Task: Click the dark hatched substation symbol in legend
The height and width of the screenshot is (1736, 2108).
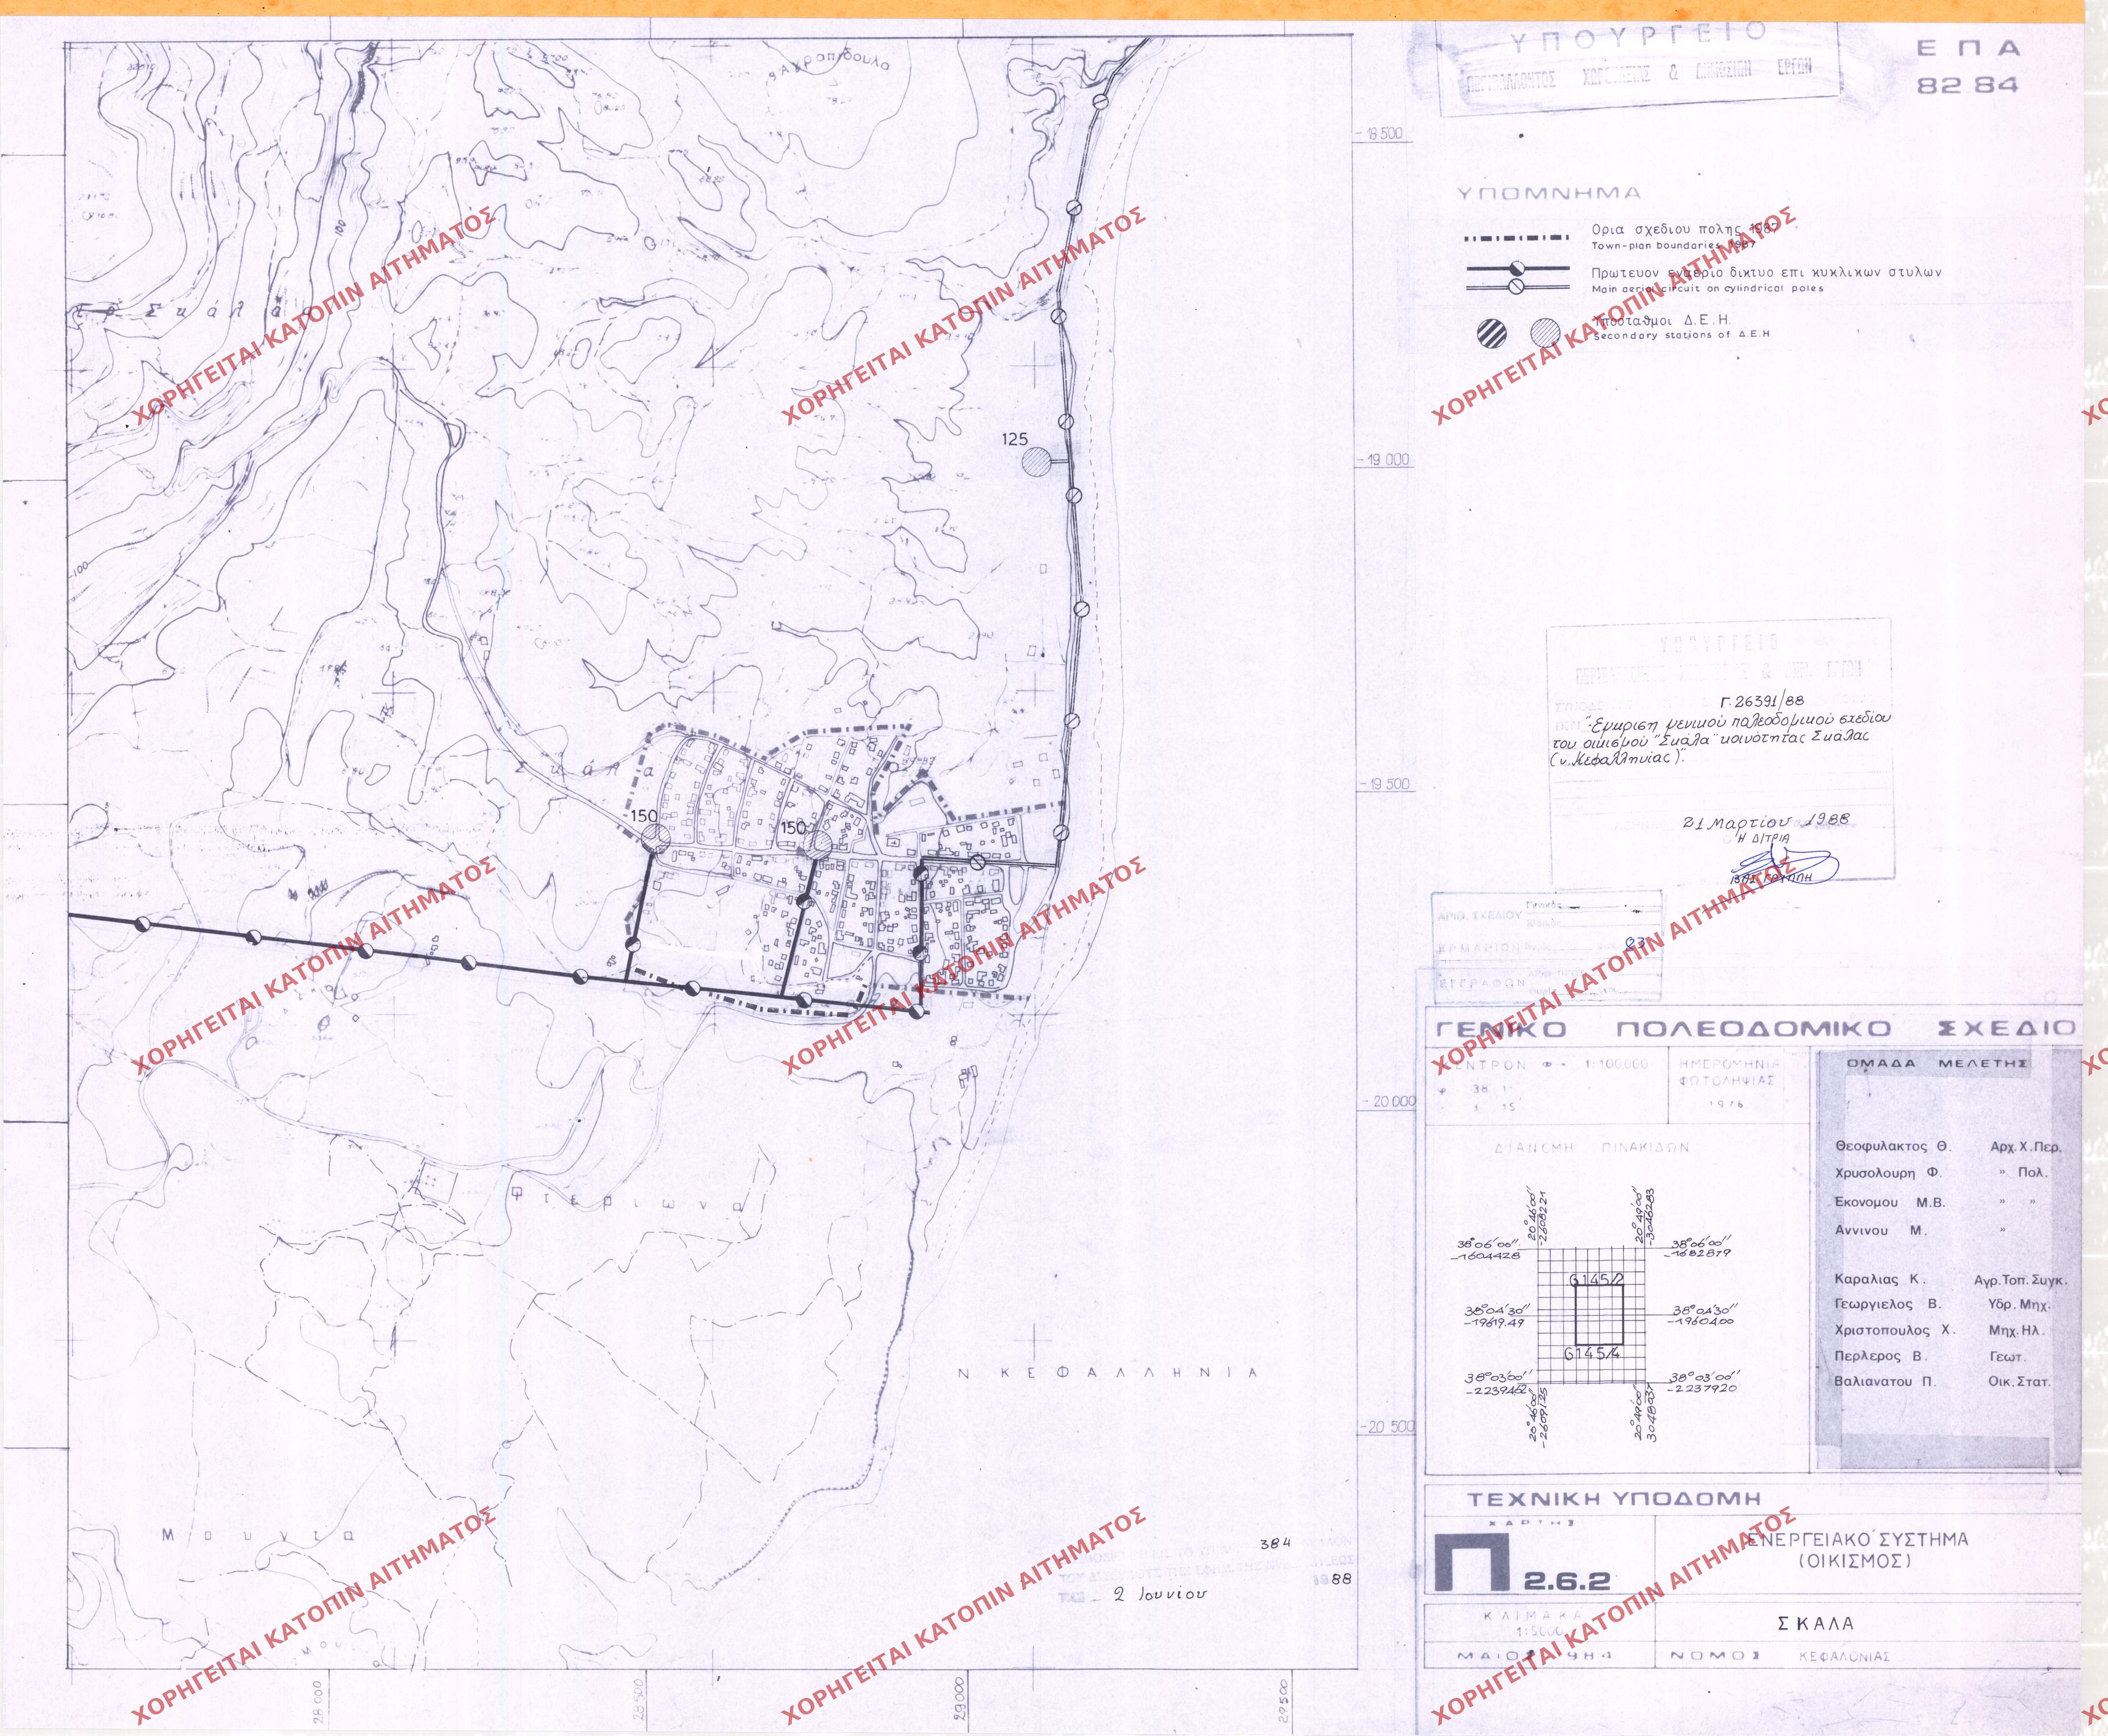Action: [1491, 334]
